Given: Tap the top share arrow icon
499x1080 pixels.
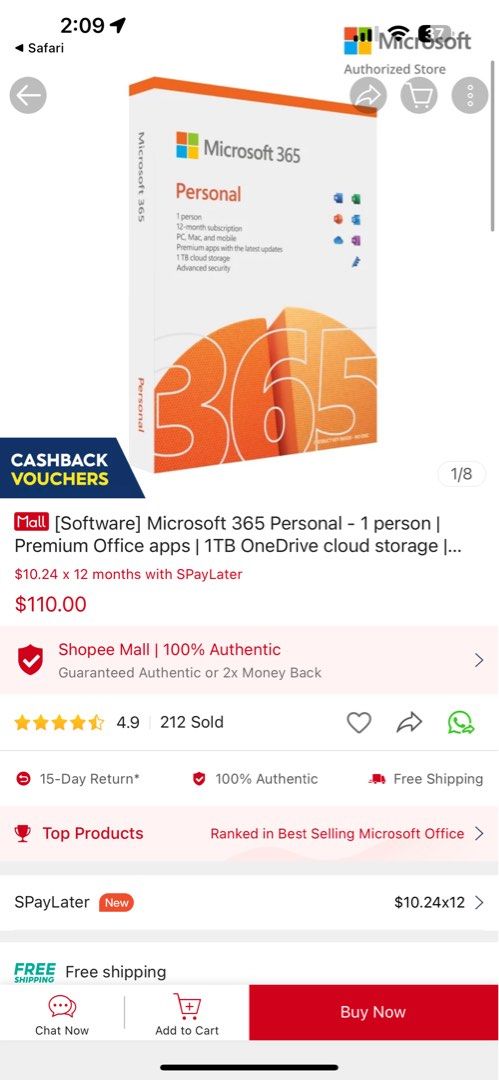Looking at the screenshot, I should click(368, 95).
